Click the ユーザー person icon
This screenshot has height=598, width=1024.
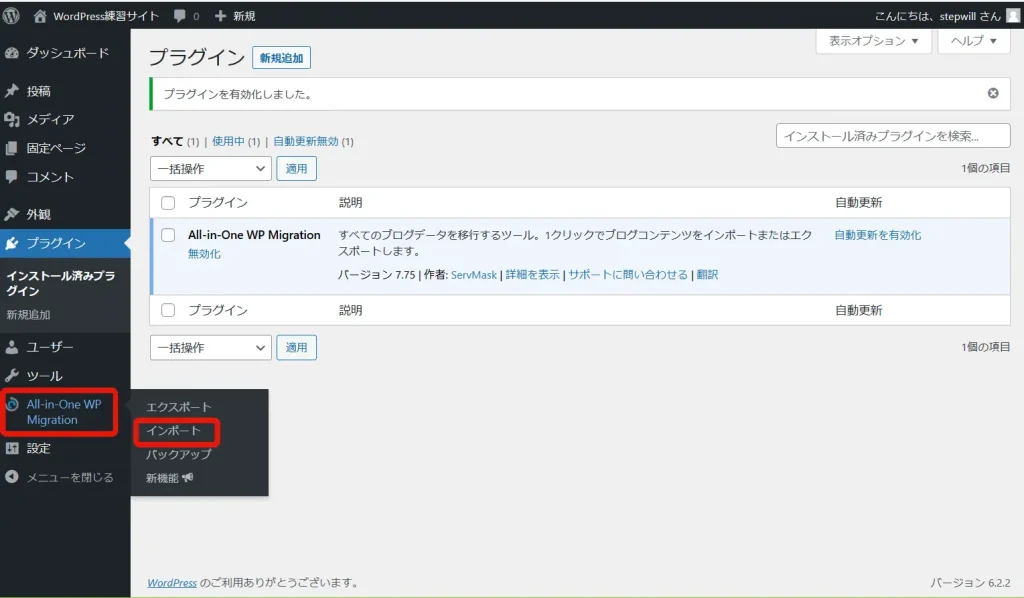pos(12,347)
